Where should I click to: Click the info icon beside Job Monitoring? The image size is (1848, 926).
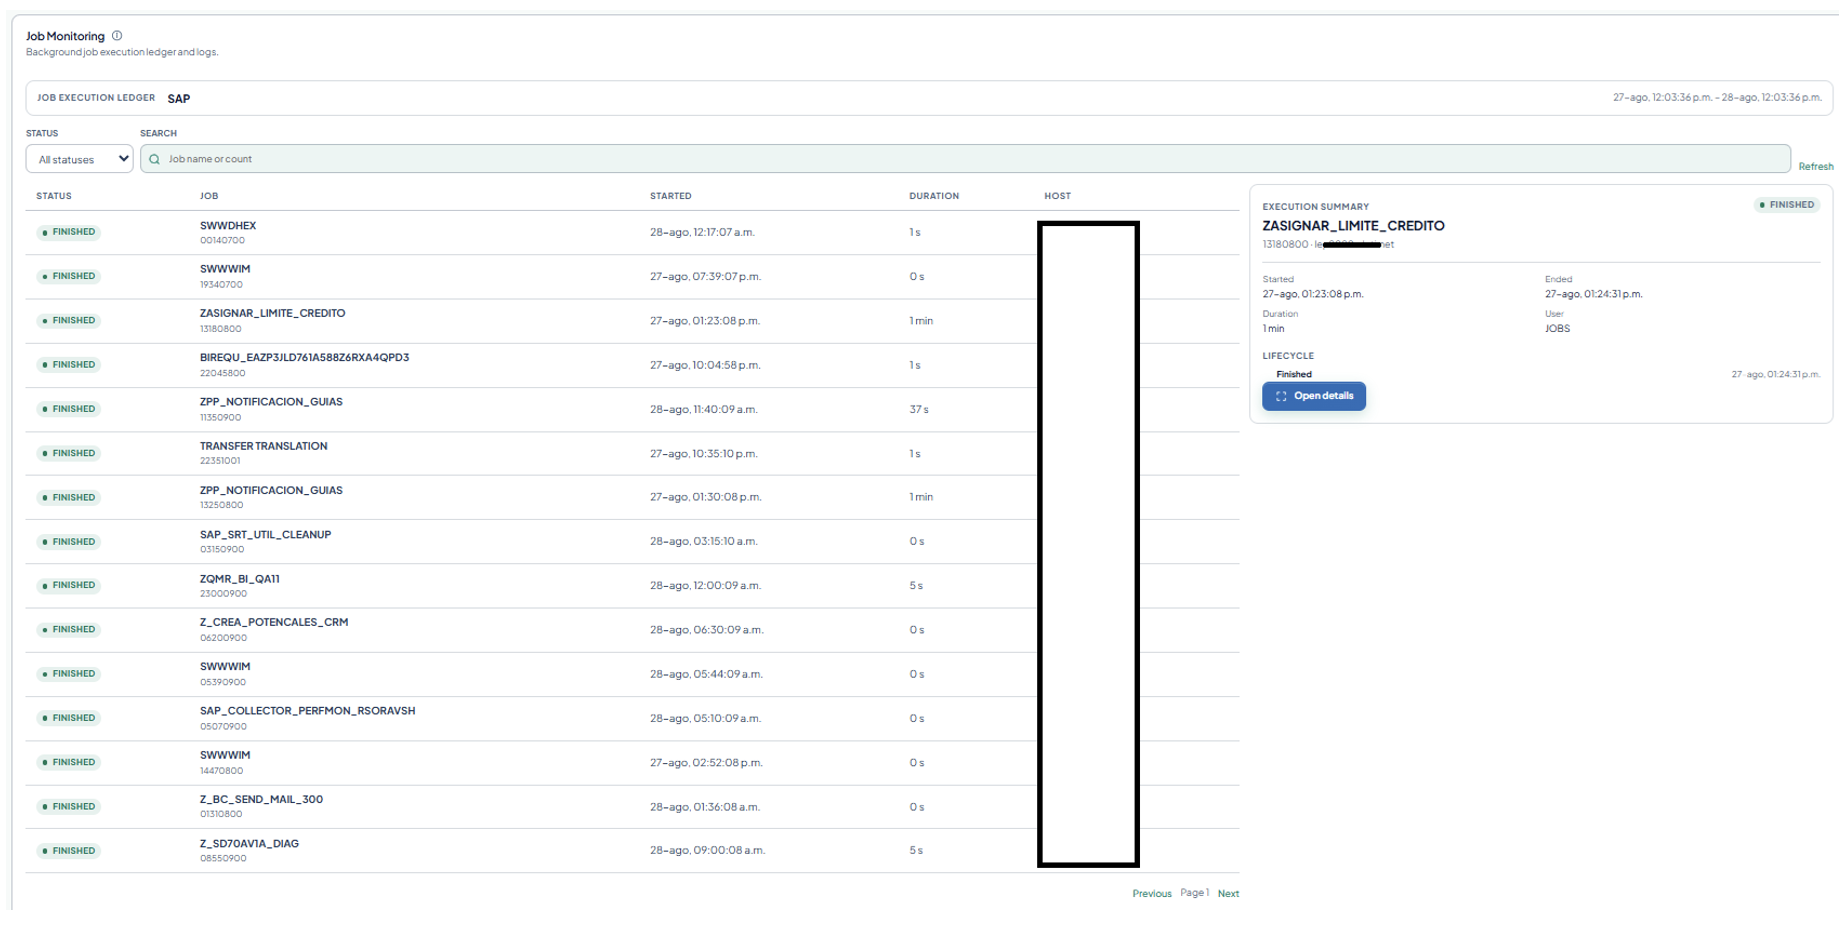[117, 36]
